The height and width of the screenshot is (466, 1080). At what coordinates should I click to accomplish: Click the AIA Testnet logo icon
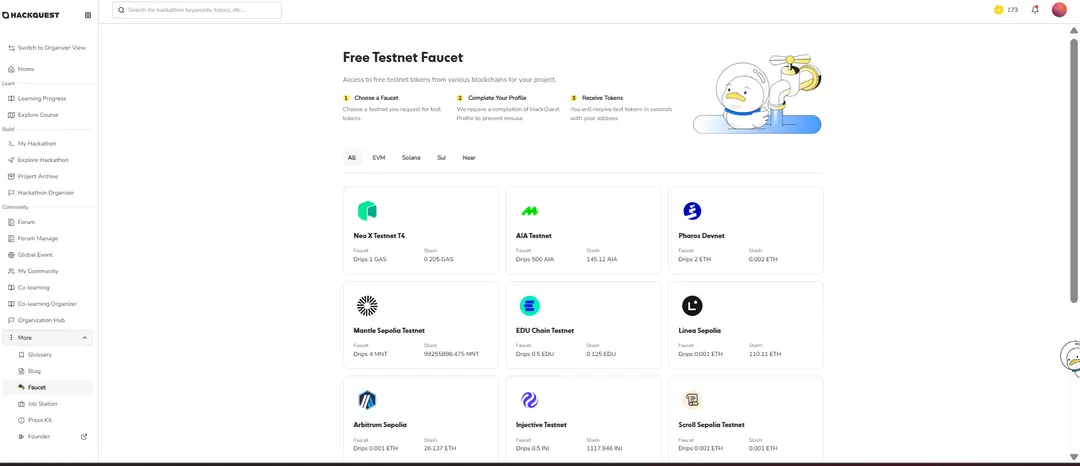point(529,211)
